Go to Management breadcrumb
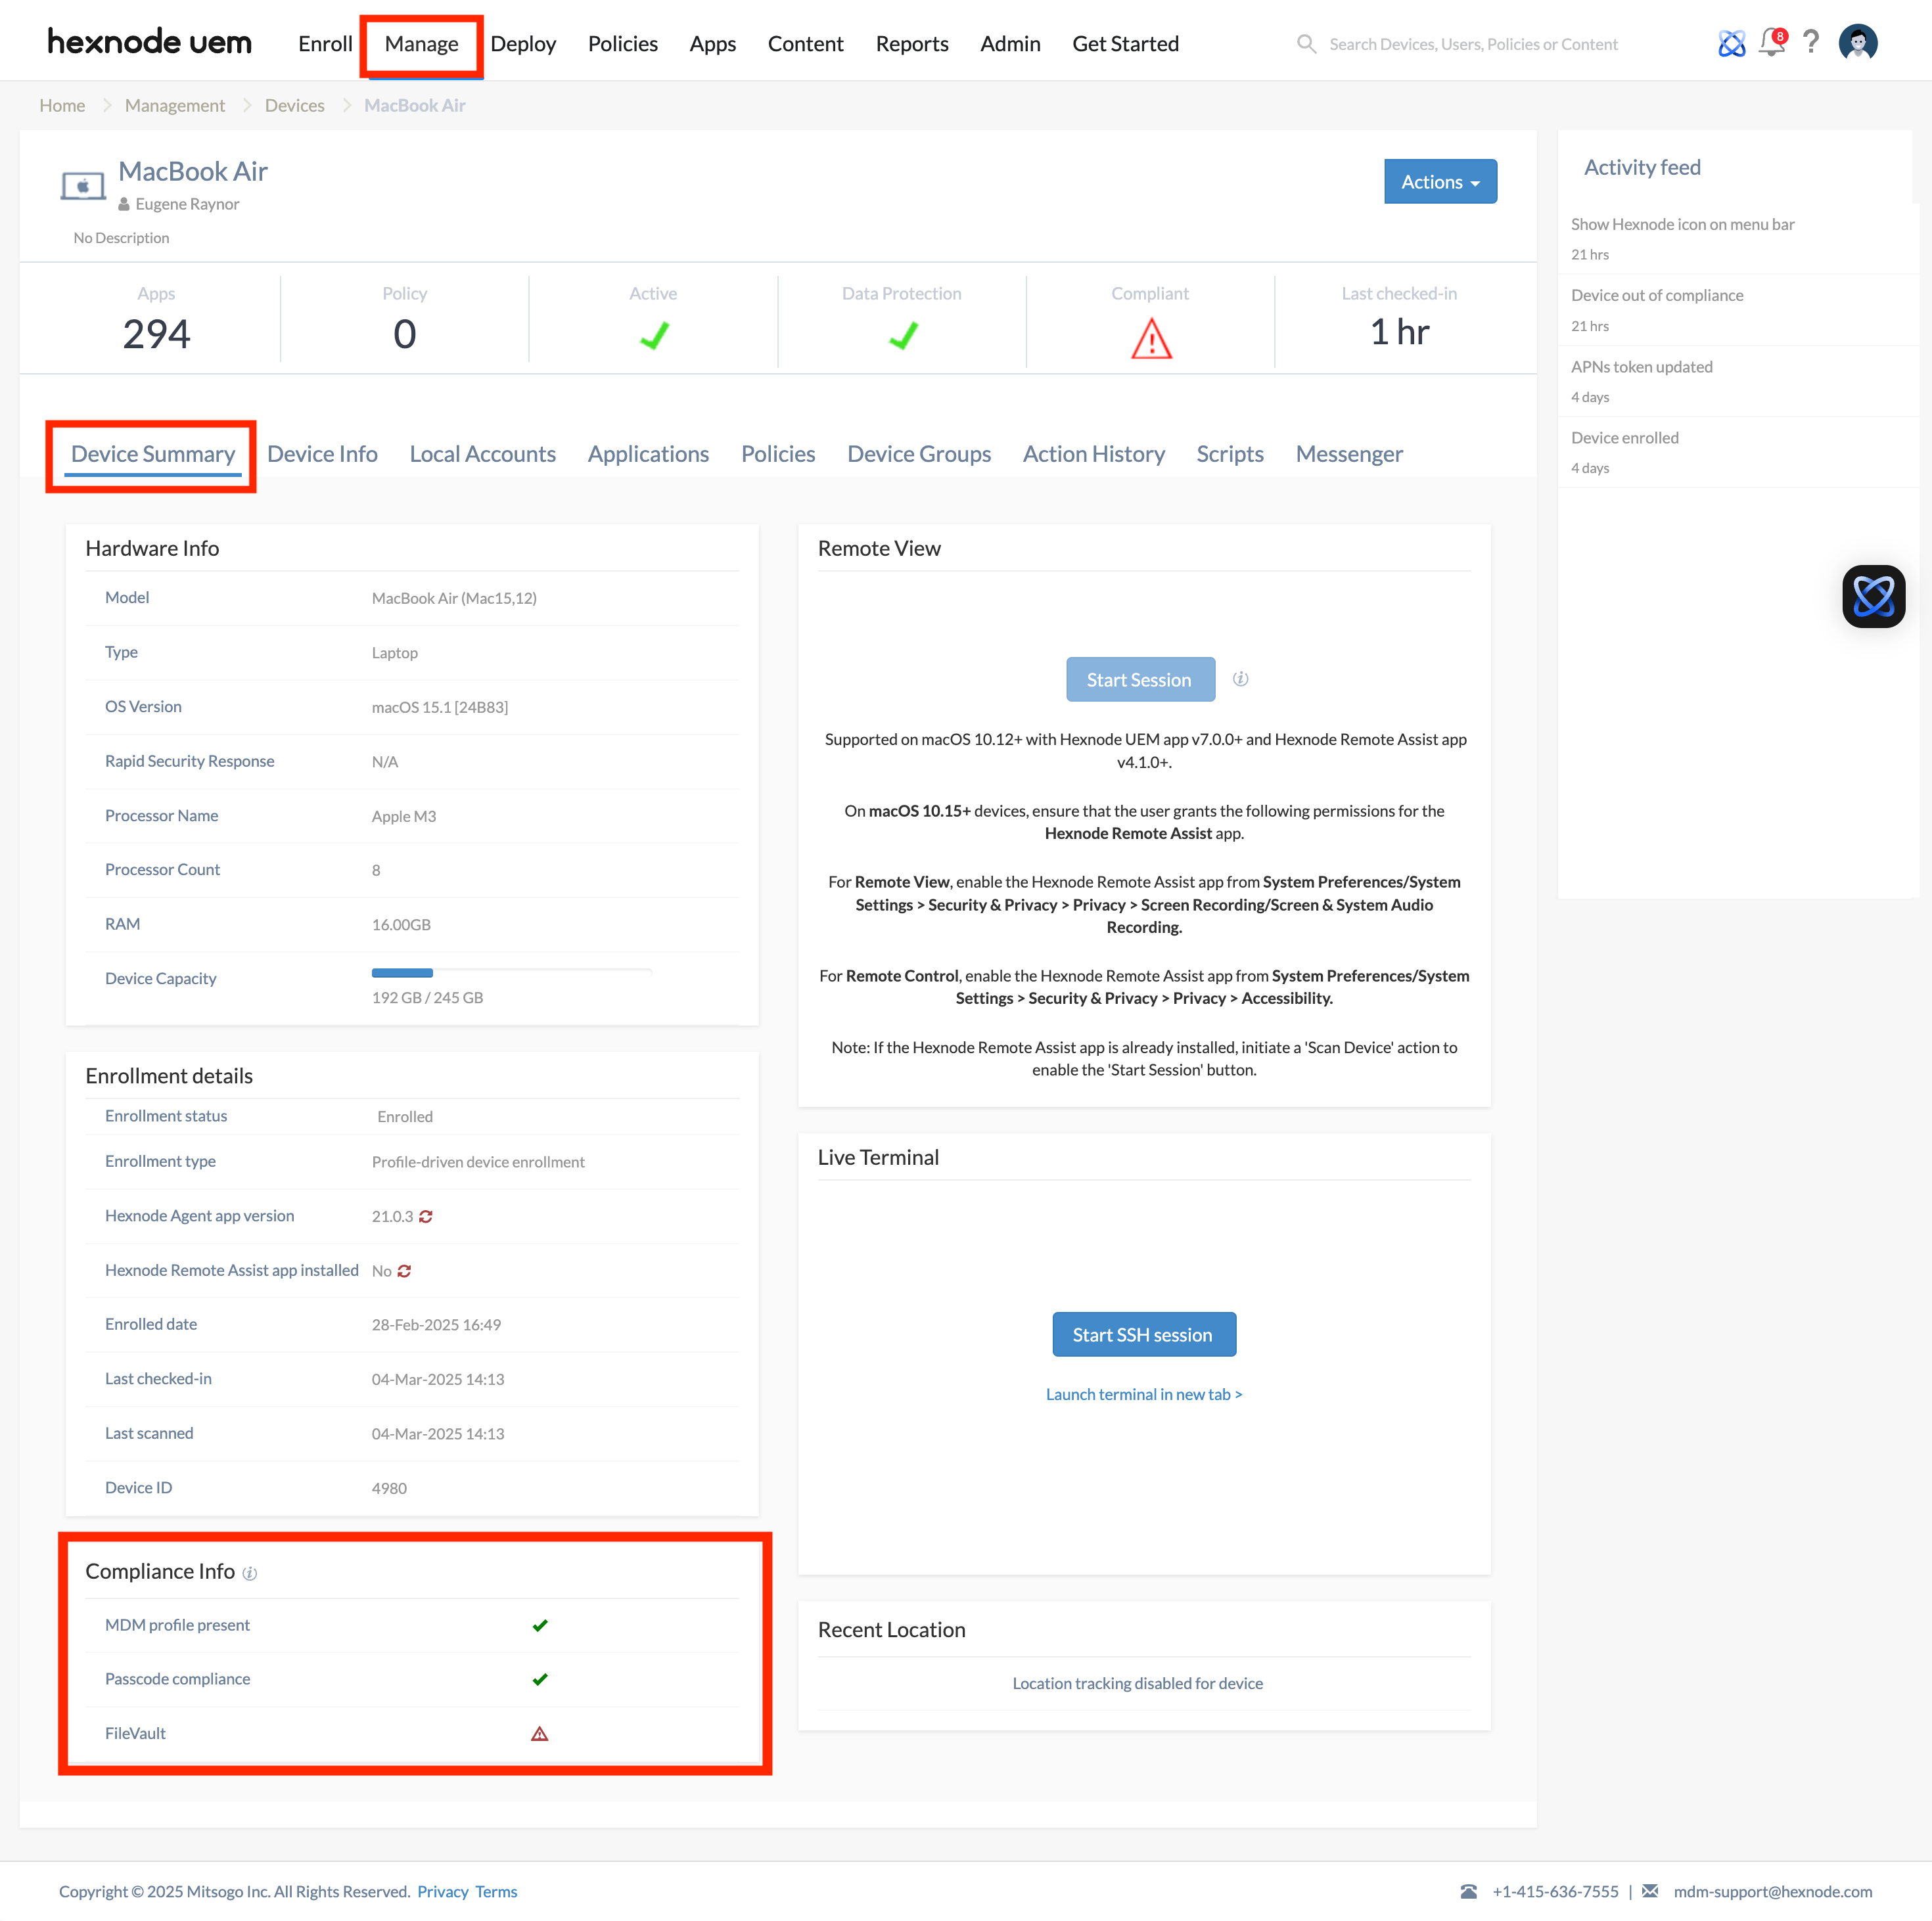The height and width of the screenshot is (1921, 1932). tap(175, 105)
